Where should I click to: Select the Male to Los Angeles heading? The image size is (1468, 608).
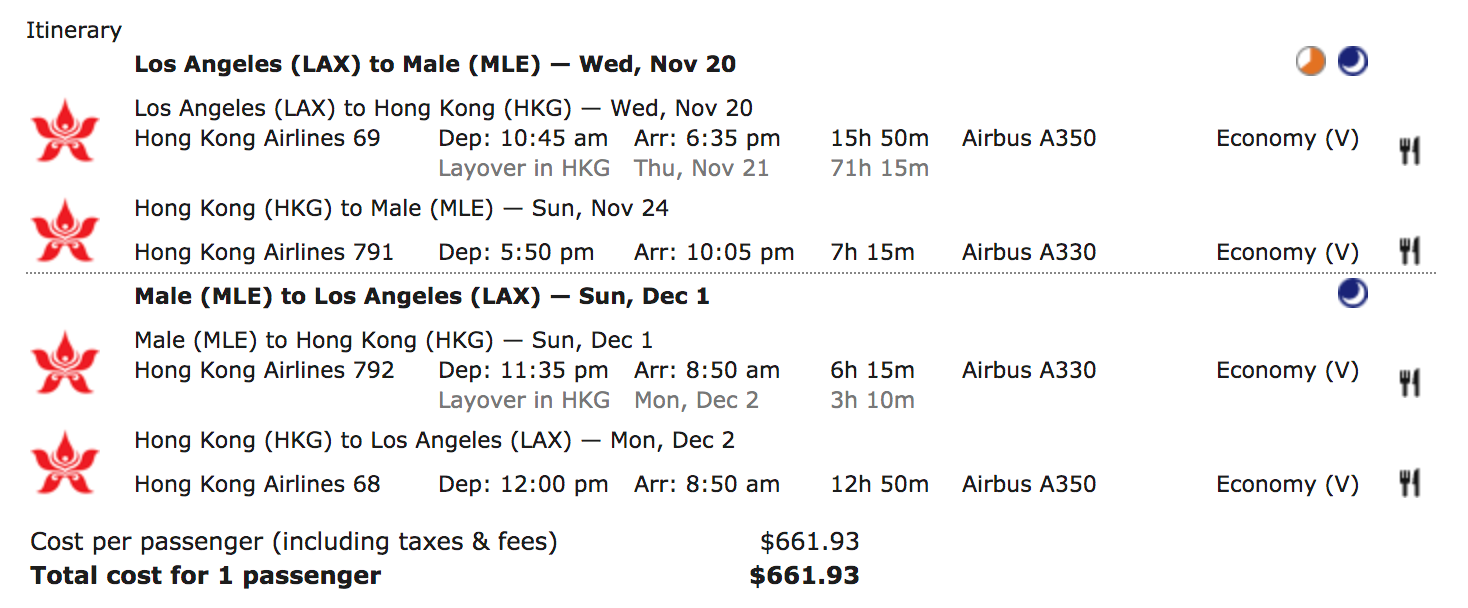[x=422, y=297]
